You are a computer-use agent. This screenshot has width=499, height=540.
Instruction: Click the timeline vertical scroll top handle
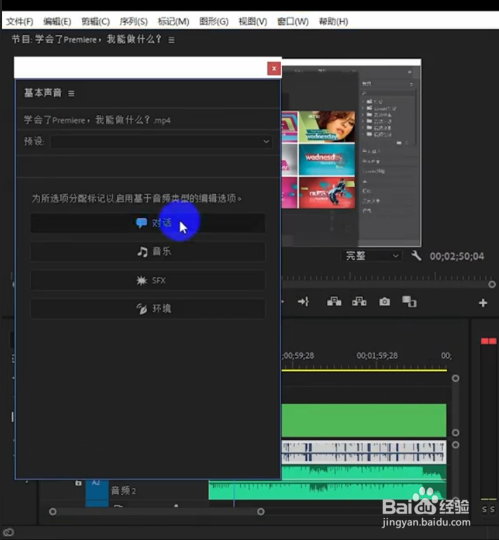(455, 378)
